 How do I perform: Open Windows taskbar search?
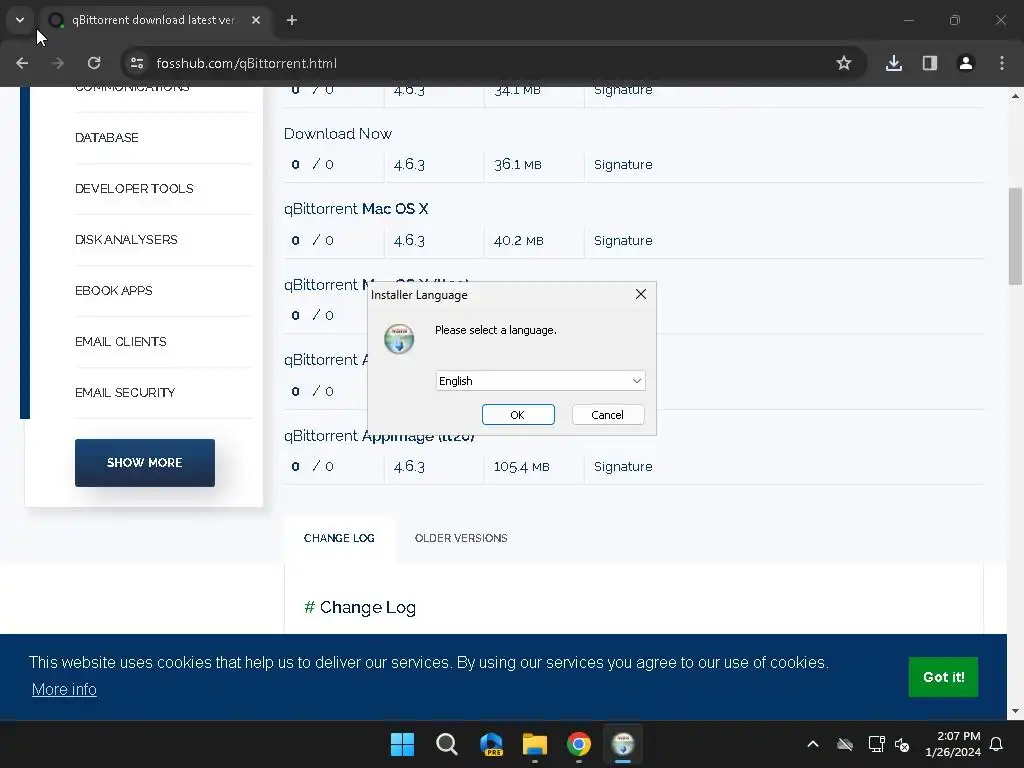tap(447, 744)
